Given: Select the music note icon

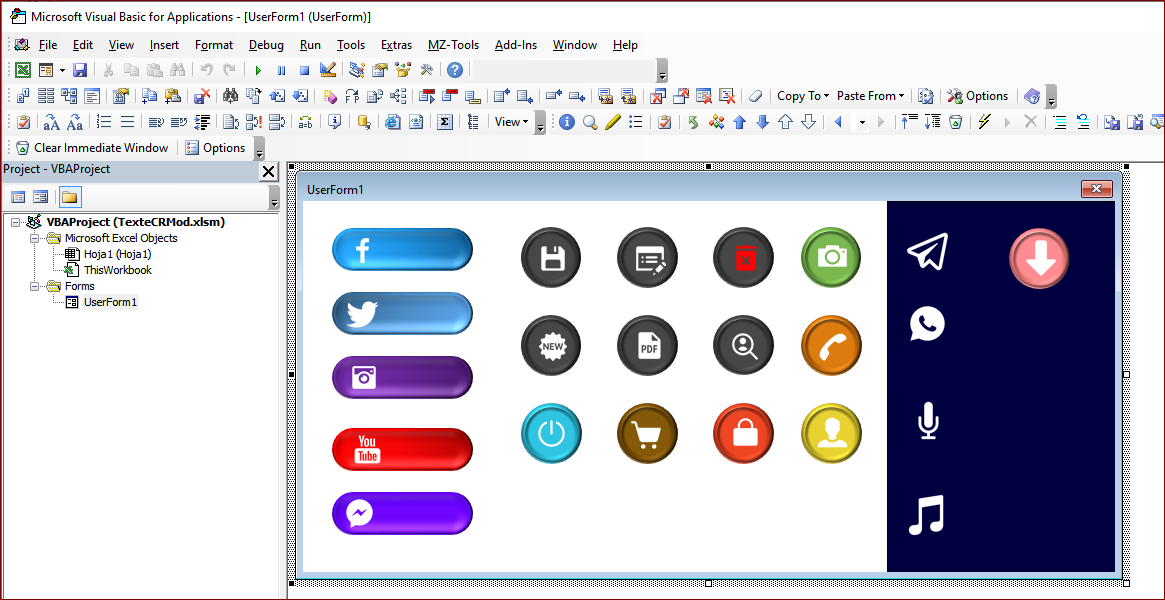Looking at the screenshot, I should tap(927, 515).
